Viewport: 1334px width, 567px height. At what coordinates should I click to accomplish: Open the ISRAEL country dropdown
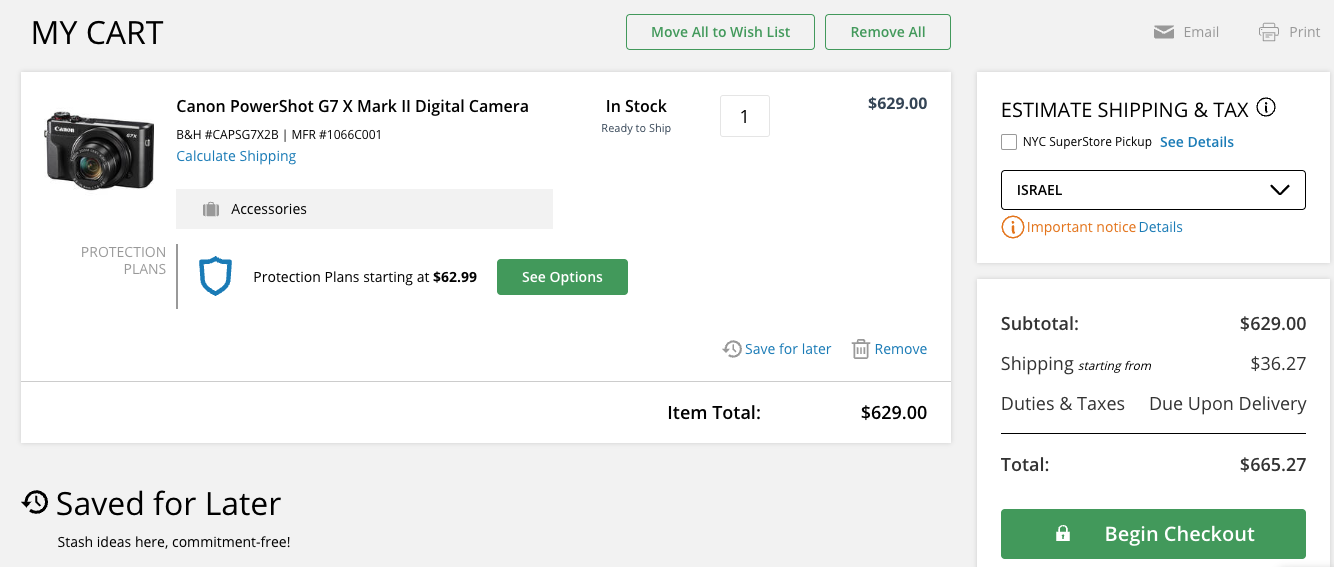(x=1153, y=190)
